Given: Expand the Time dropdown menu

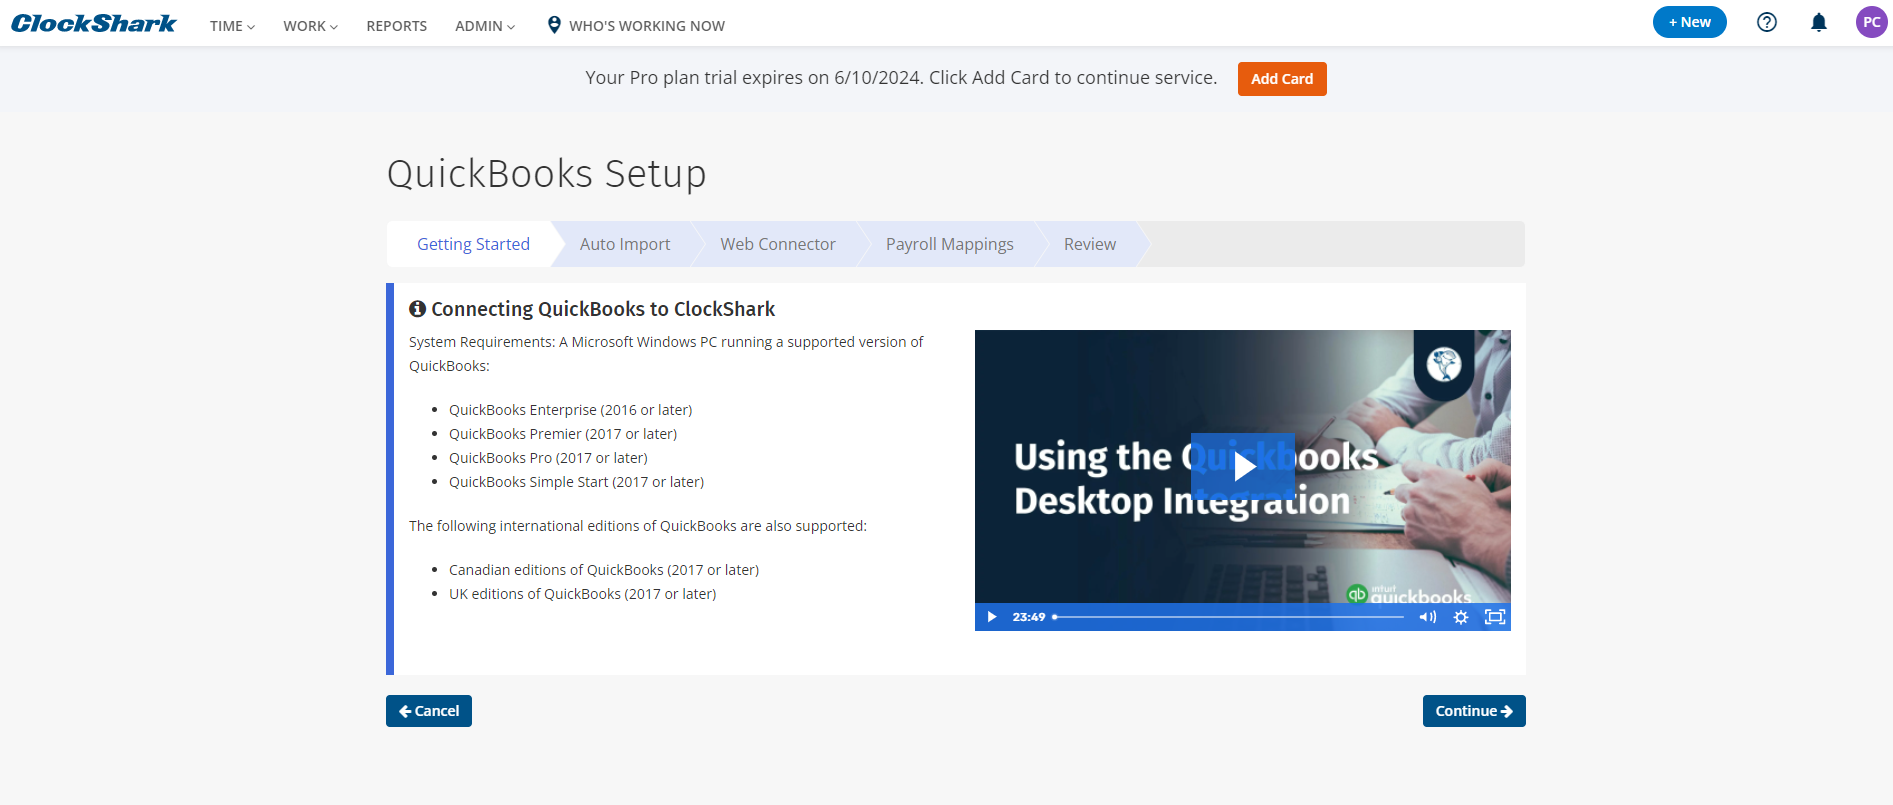Looking at the screenshot, I should point(232,26).
